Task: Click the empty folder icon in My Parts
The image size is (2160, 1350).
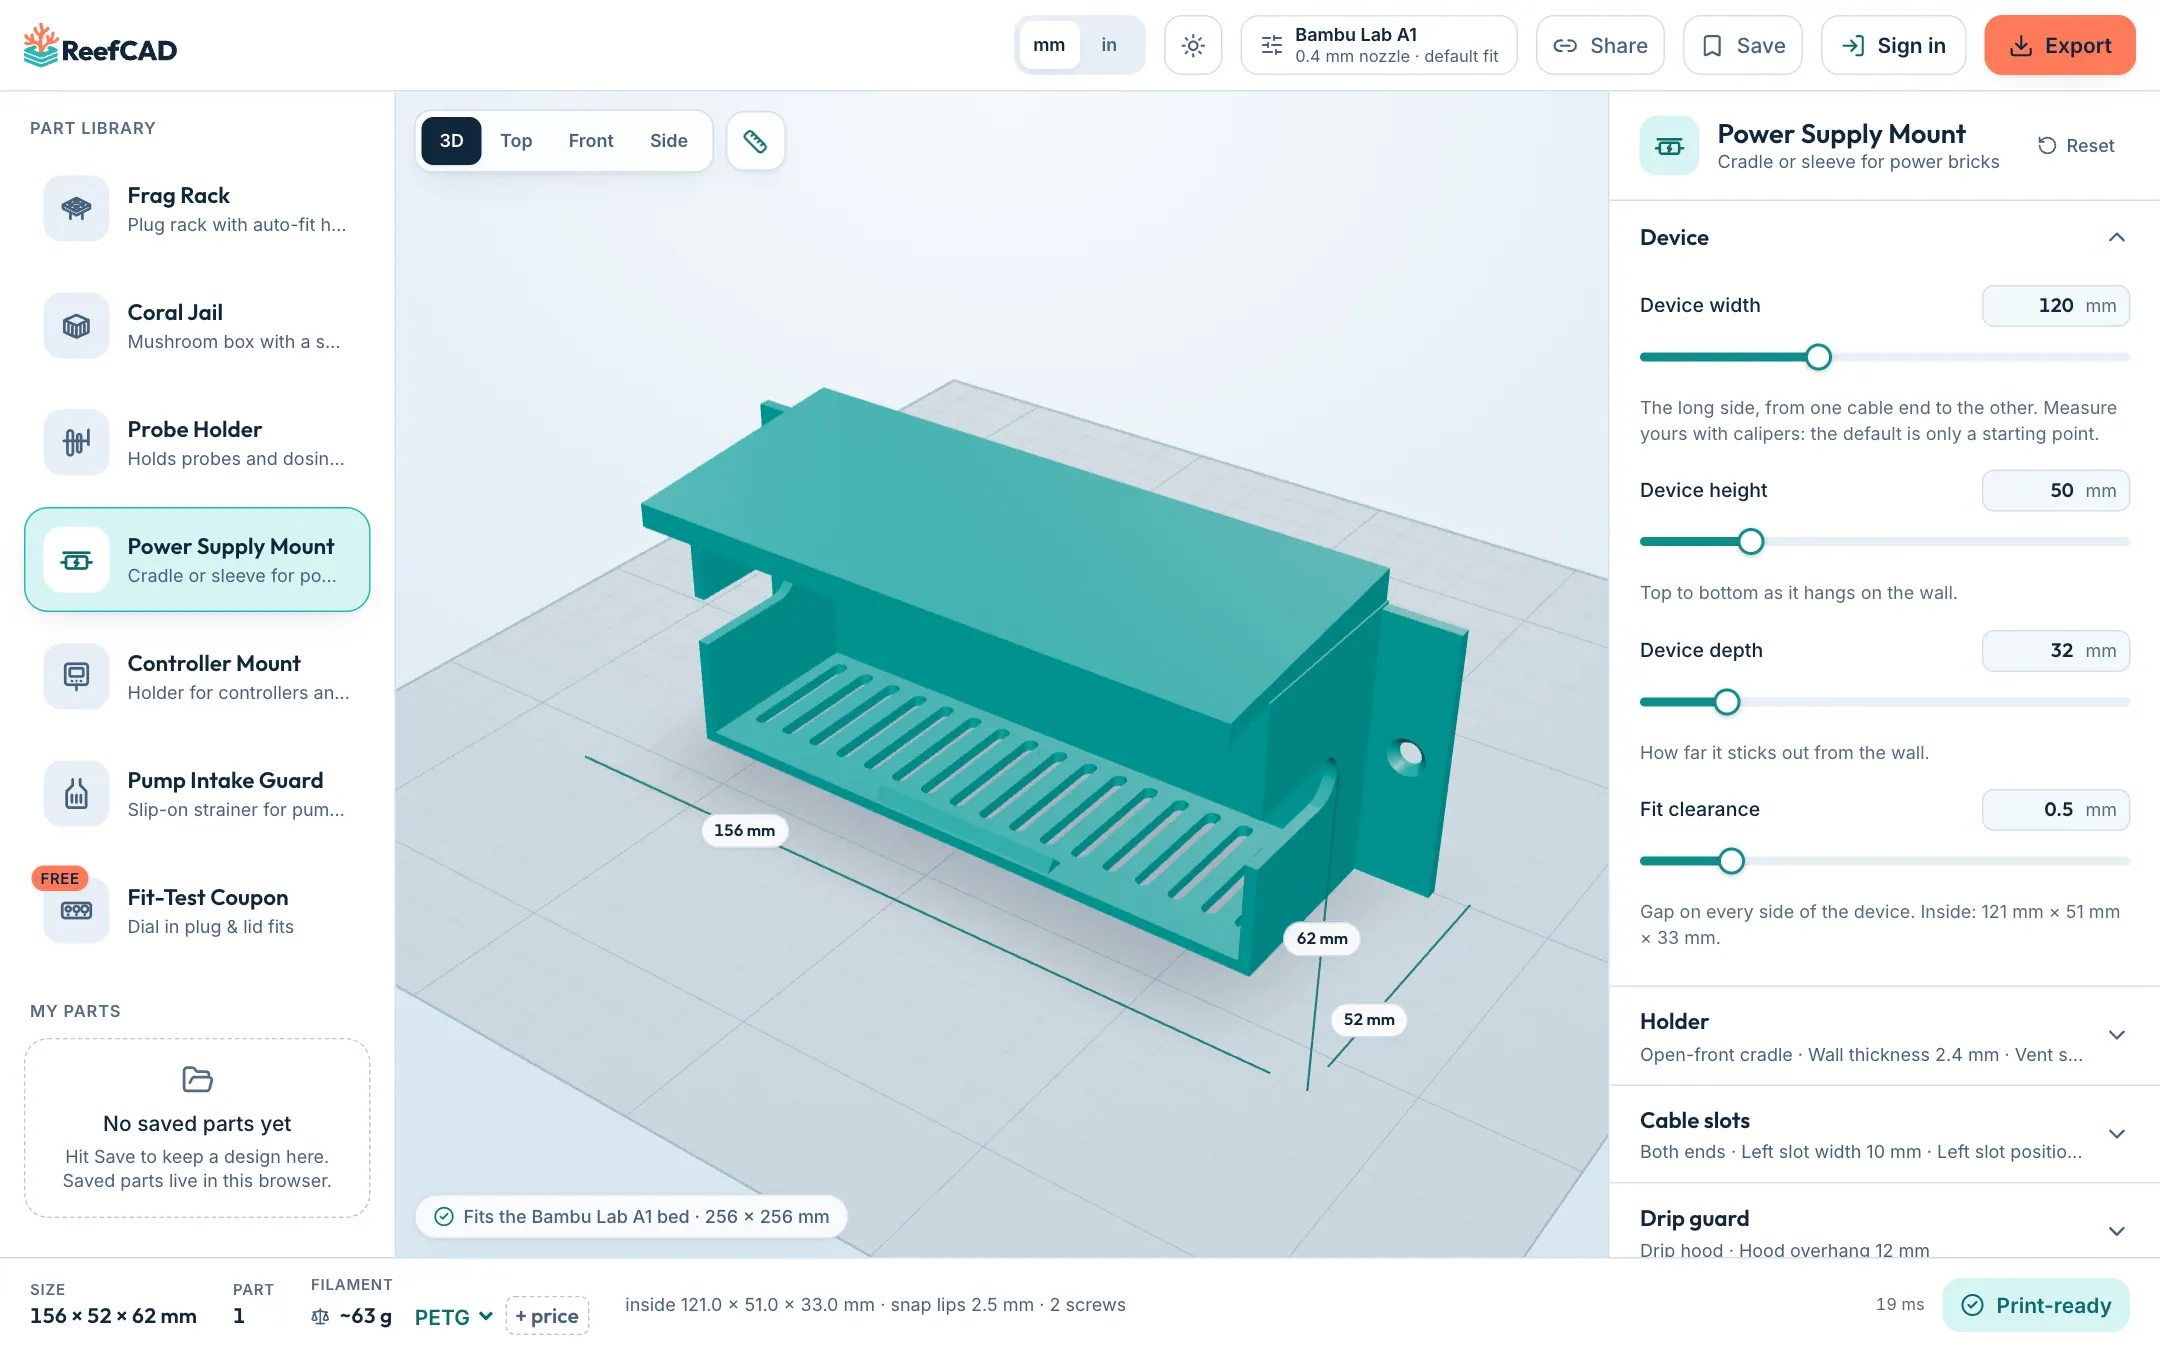Action: click(x=197, y=1079)
